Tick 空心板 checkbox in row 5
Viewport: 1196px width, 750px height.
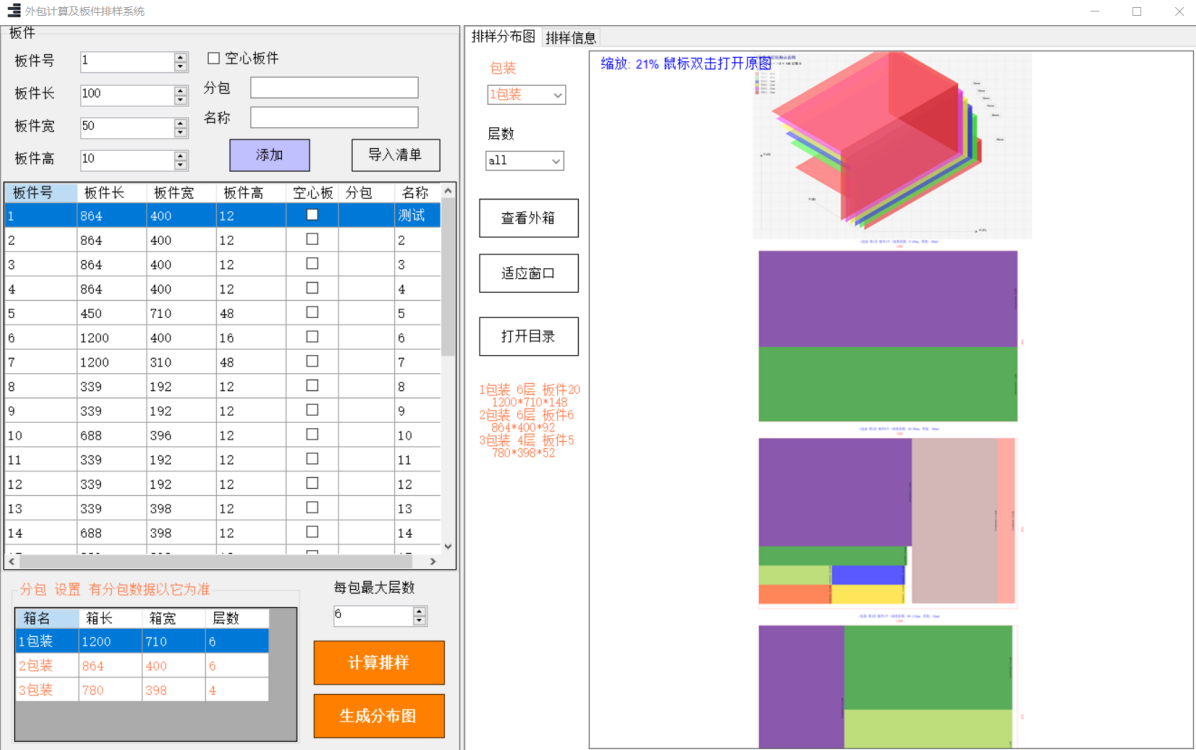tap(312, 313)
